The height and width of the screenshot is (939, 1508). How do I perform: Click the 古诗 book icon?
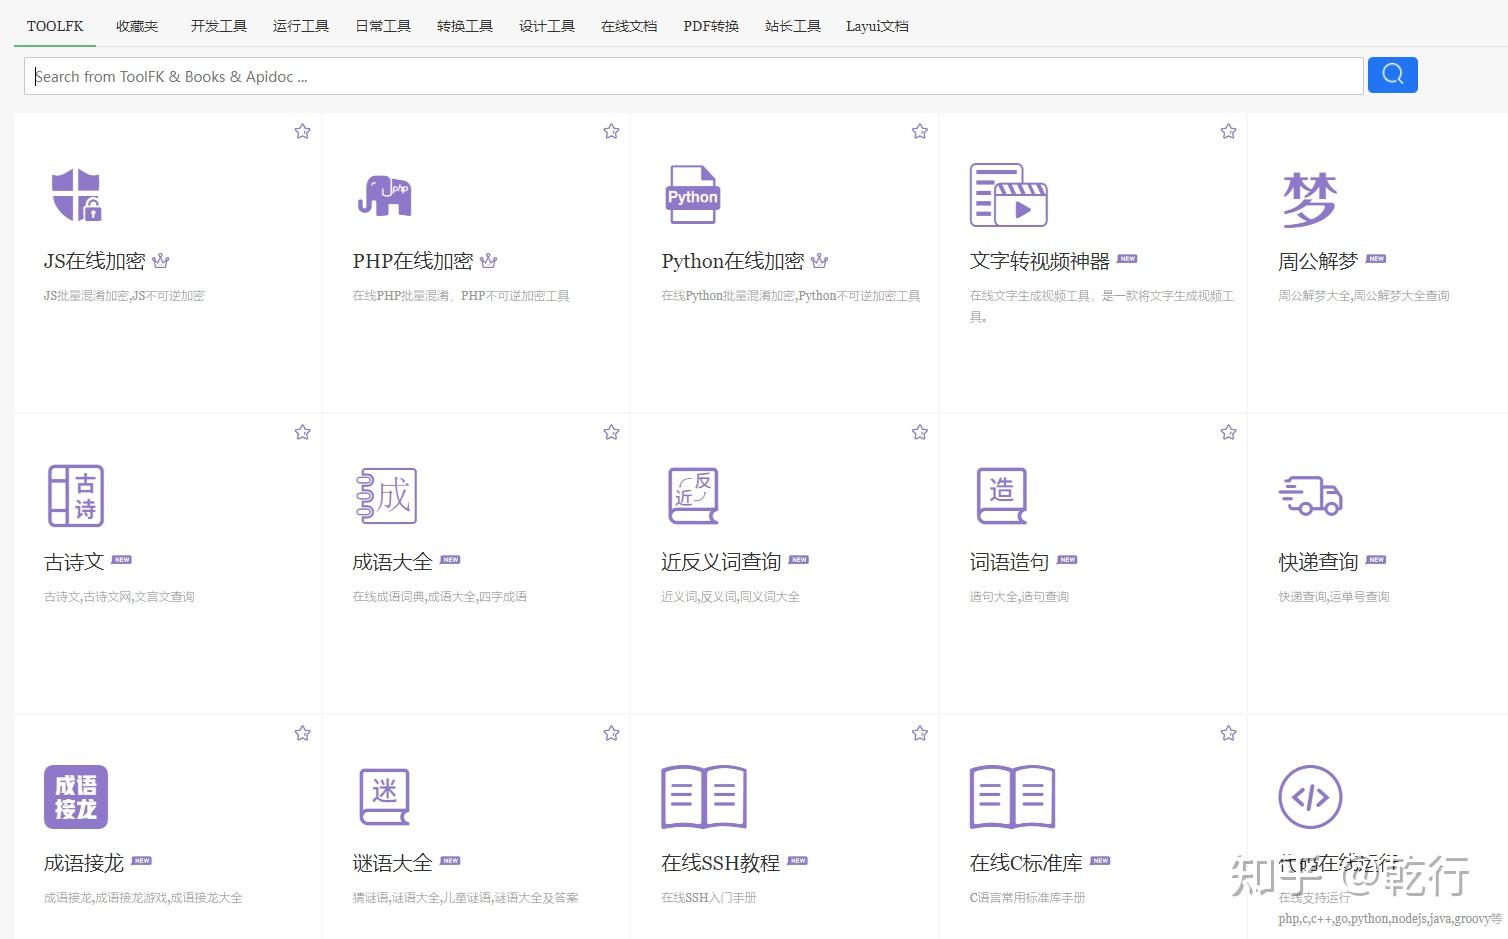tap(76, 496)
